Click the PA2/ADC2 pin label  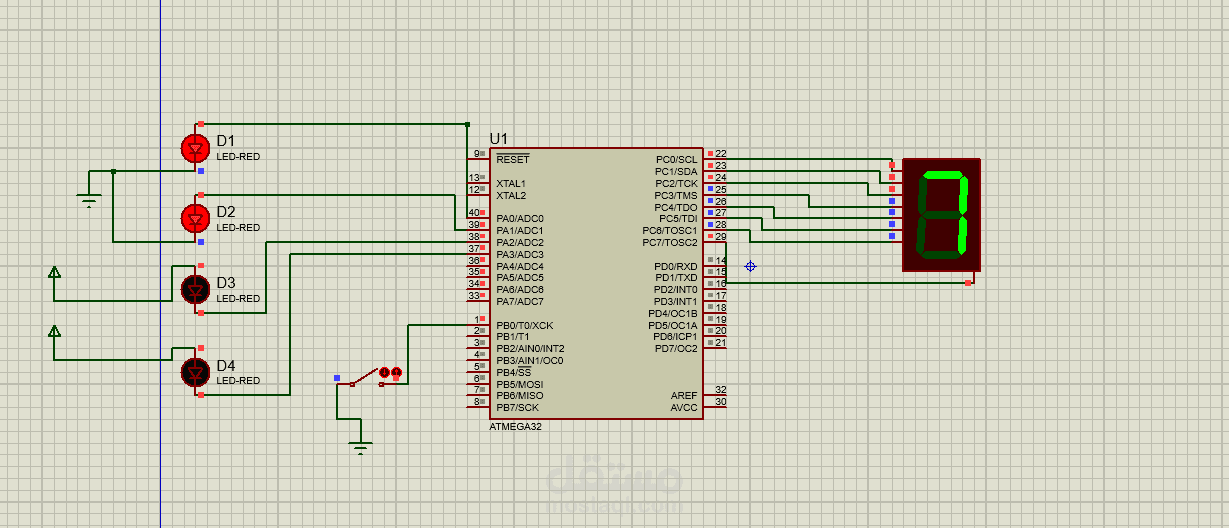(x=520, y=243)
